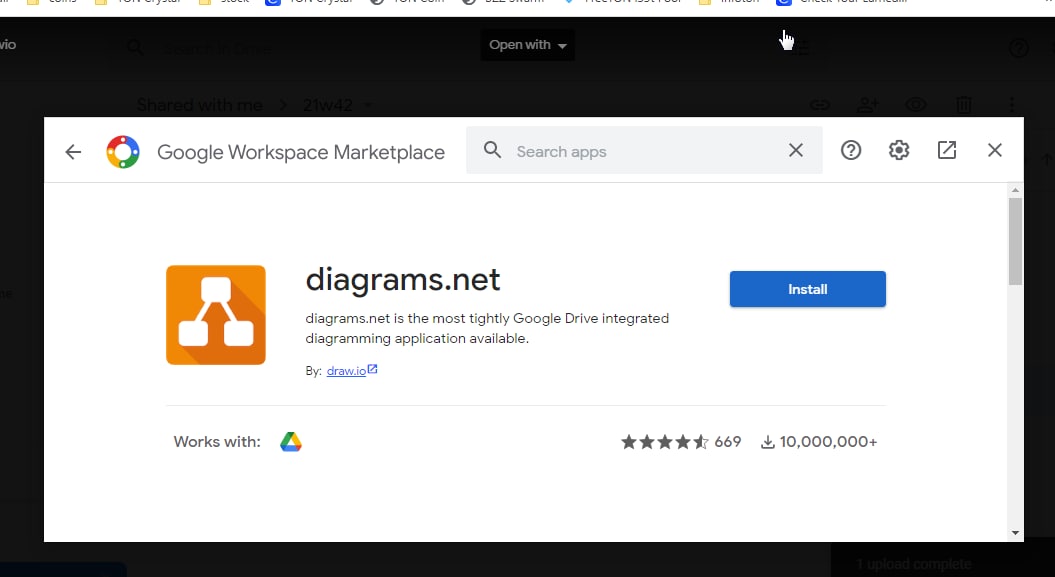Click the Google Workspace Marketplace logo
Screen dimensions: 1055x577
click(123, 151)
